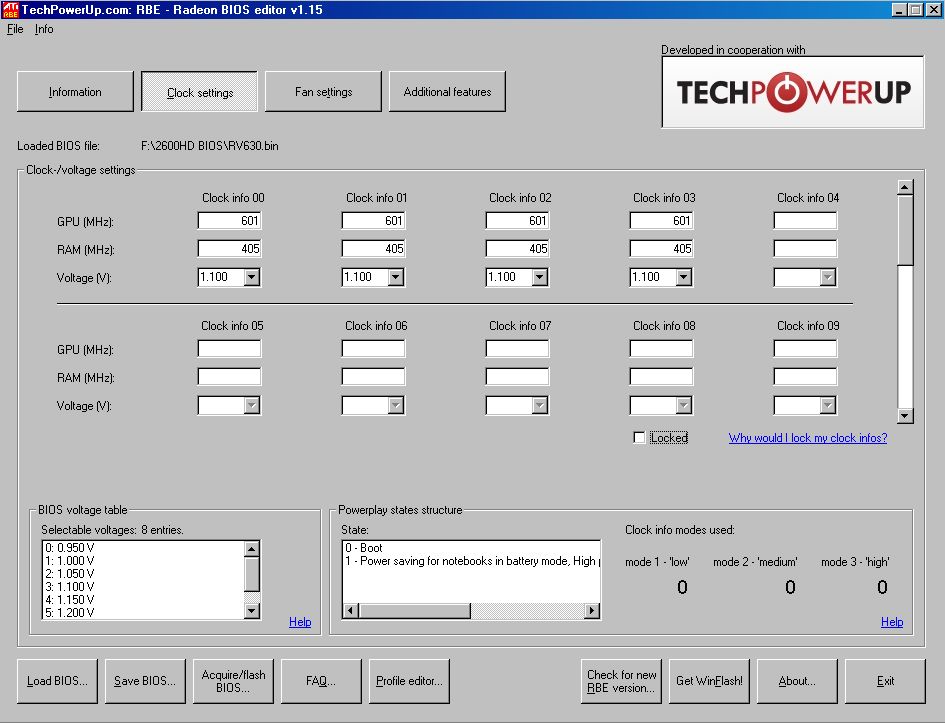Open the FAQ button
The height and width of the screenshot is (723, 945).
coord(321,681)
